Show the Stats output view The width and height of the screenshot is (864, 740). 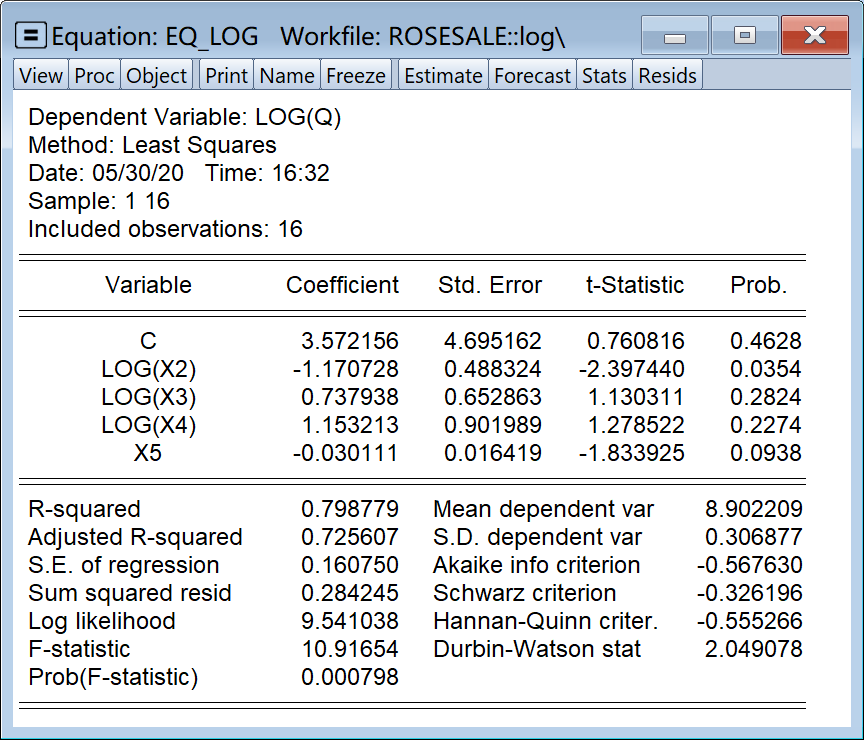604,76
